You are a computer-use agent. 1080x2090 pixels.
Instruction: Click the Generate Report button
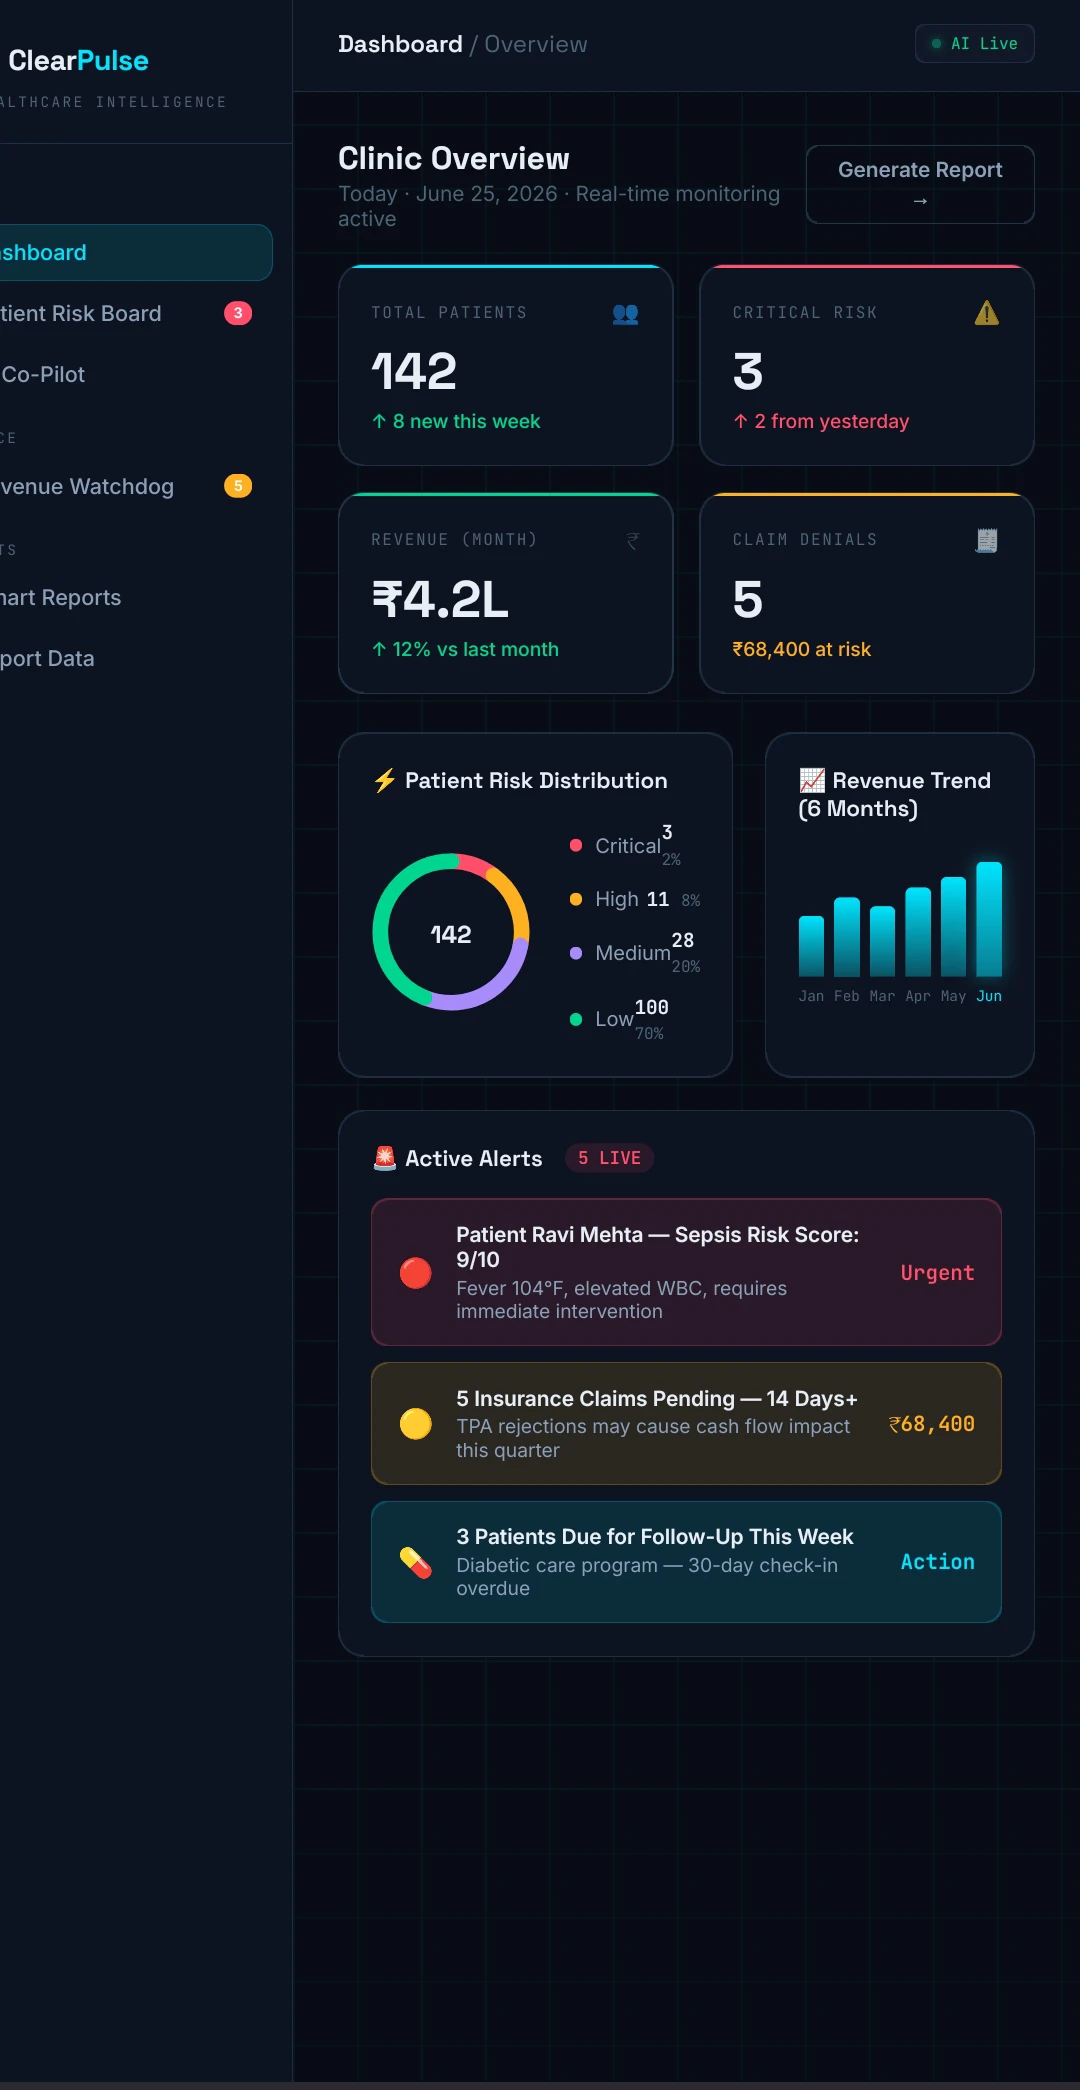pos(920,184)
